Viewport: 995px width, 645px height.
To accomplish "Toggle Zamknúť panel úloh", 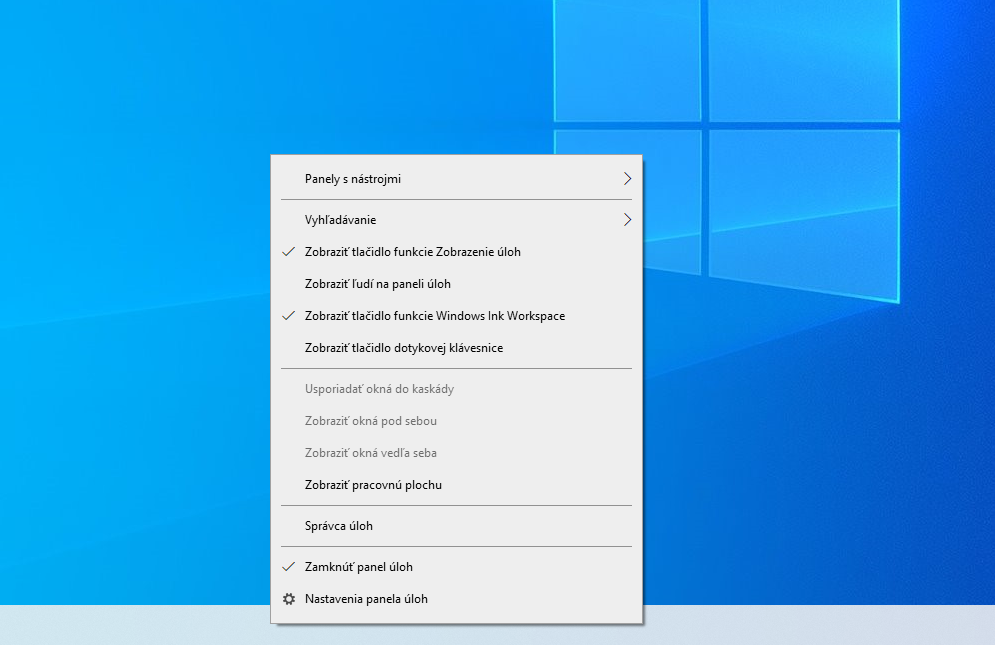I will pyautogui.click(x=456, y=567).
